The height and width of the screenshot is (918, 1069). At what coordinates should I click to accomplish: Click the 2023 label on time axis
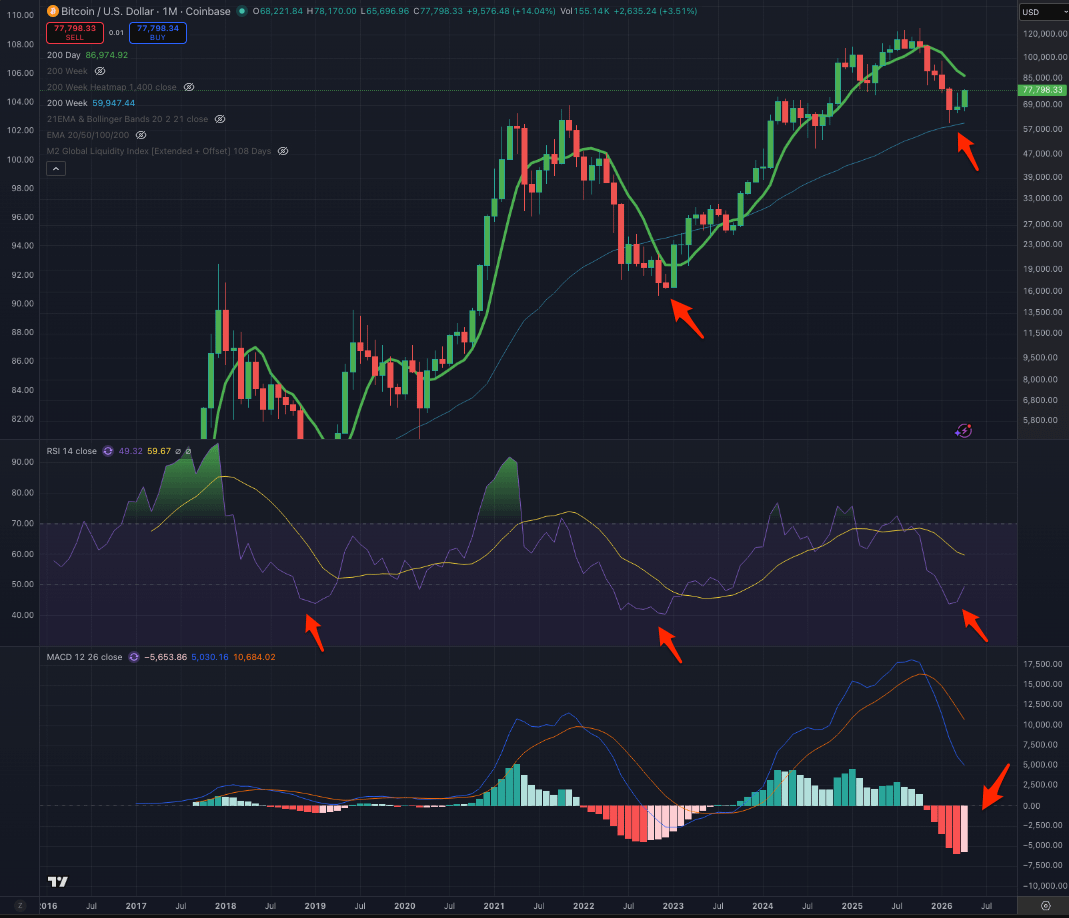(x=673, y=906)
